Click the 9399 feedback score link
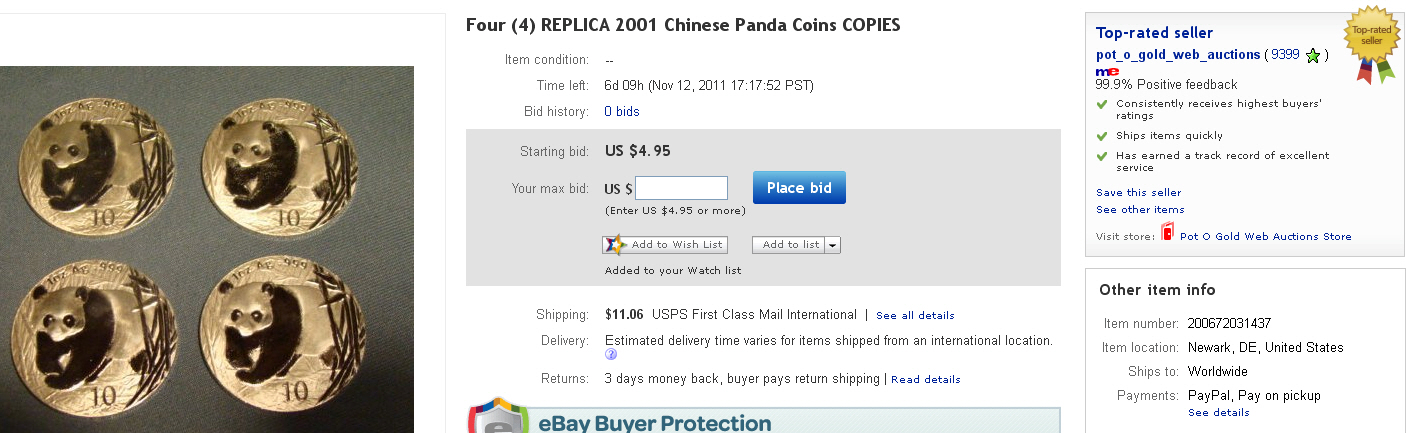 (1285, 55)
